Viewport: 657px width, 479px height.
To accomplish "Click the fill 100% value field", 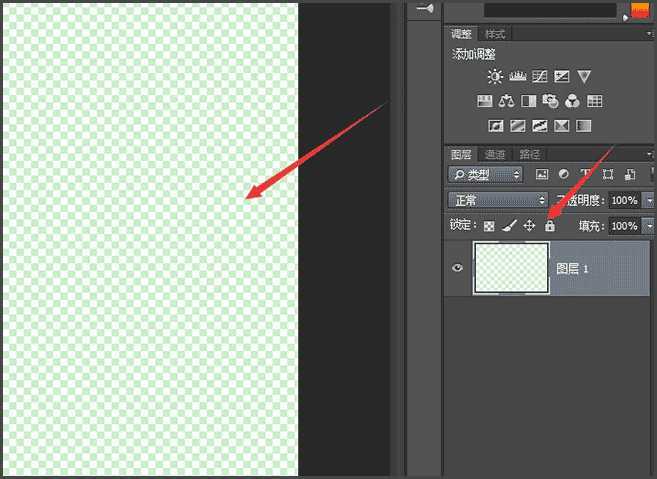I will click(624, 226).
